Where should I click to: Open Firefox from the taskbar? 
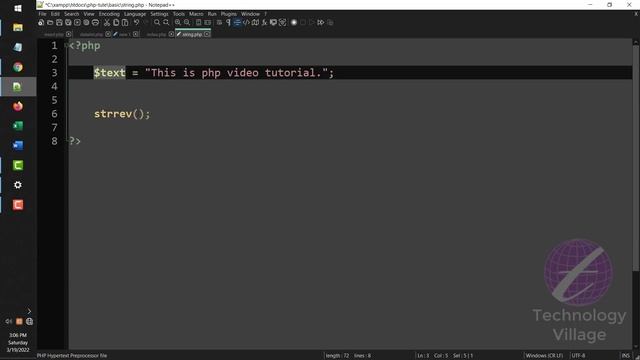coord(18,106)
